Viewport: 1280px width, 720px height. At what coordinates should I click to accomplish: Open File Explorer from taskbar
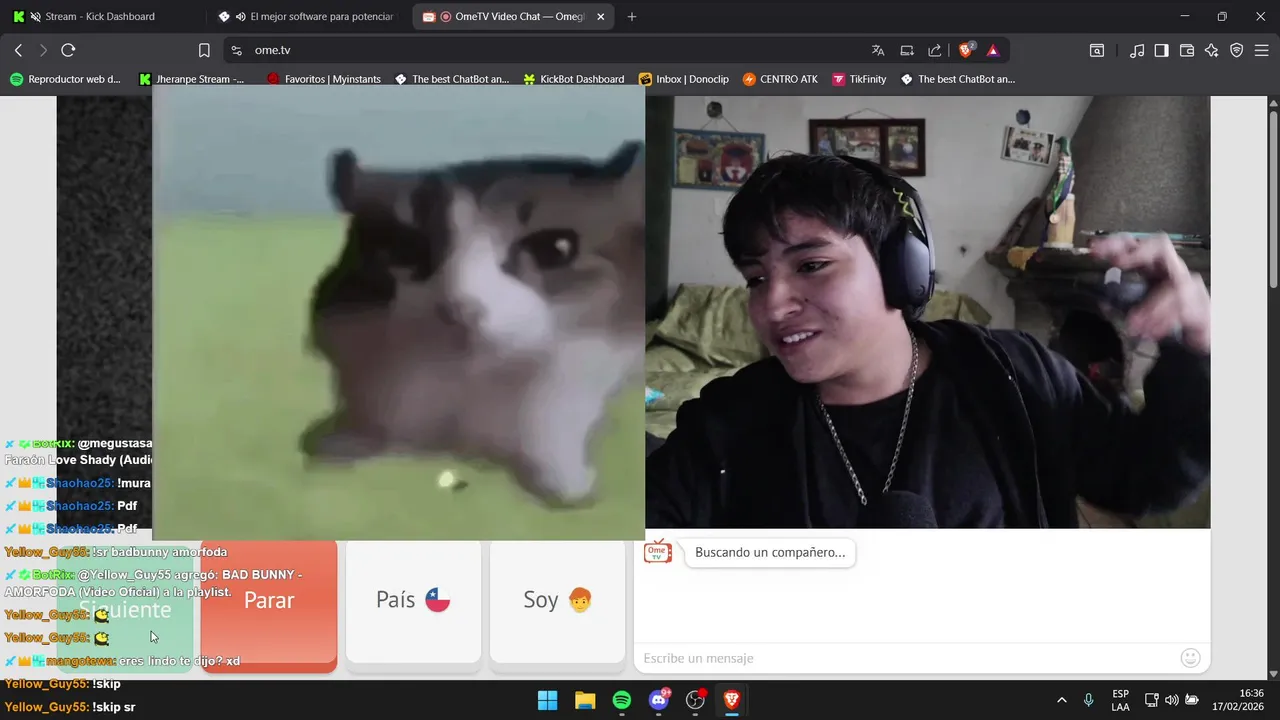tap(585, 700)
